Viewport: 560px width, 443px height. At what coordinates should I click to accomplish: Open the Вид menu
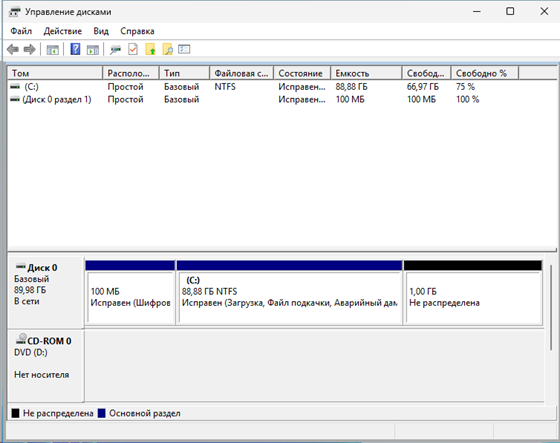pos(101,31)
